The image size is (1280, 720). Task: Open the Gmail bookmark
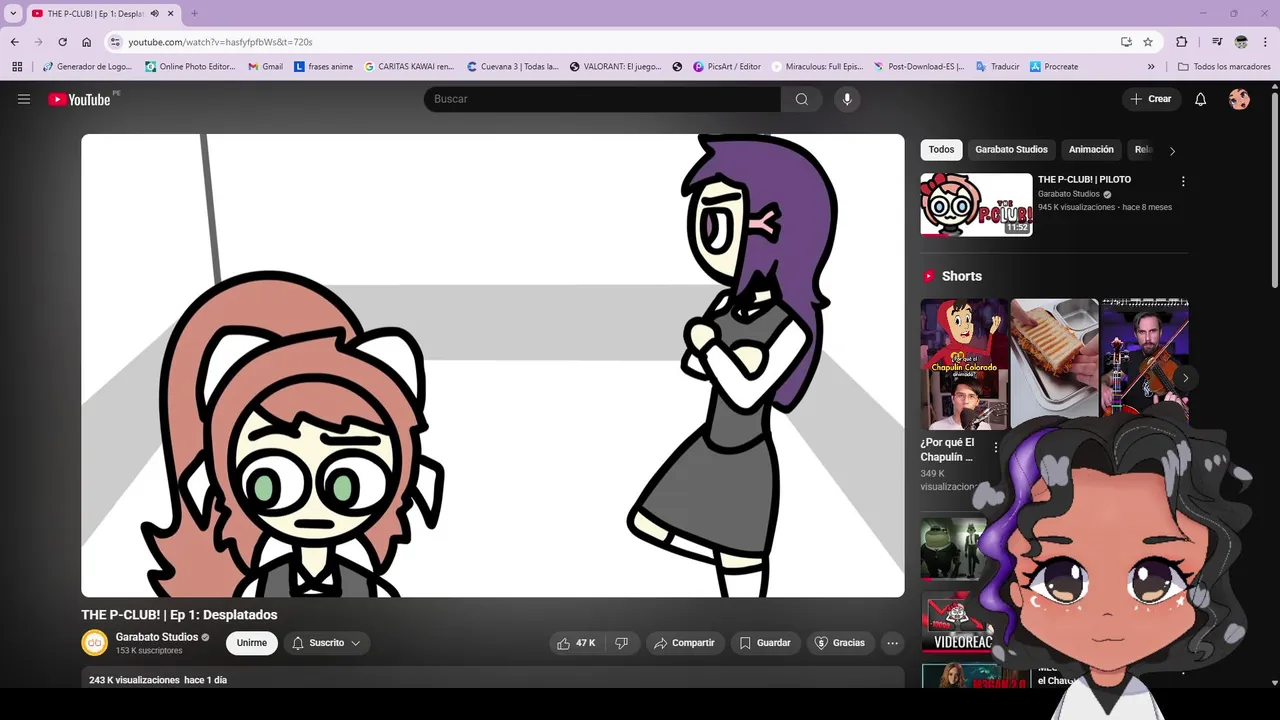tap(265, 67)
